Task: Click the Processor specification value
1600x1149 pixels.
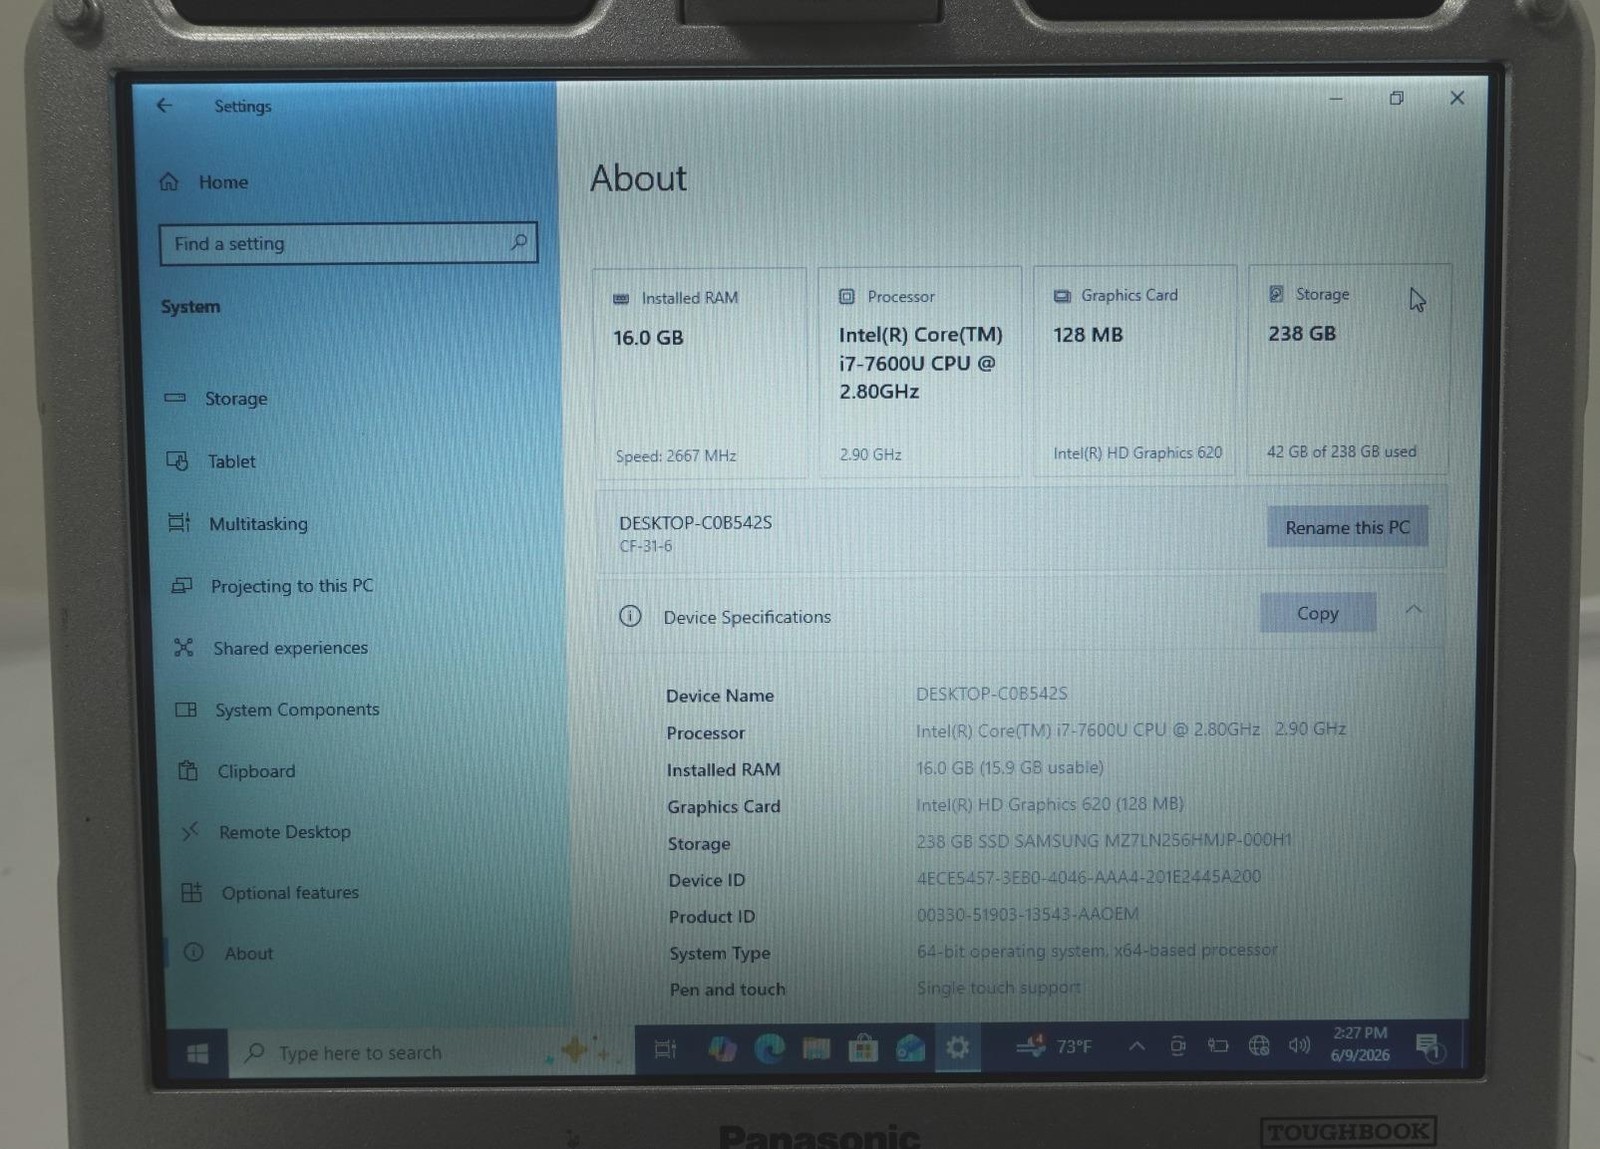Action: 1130,730
